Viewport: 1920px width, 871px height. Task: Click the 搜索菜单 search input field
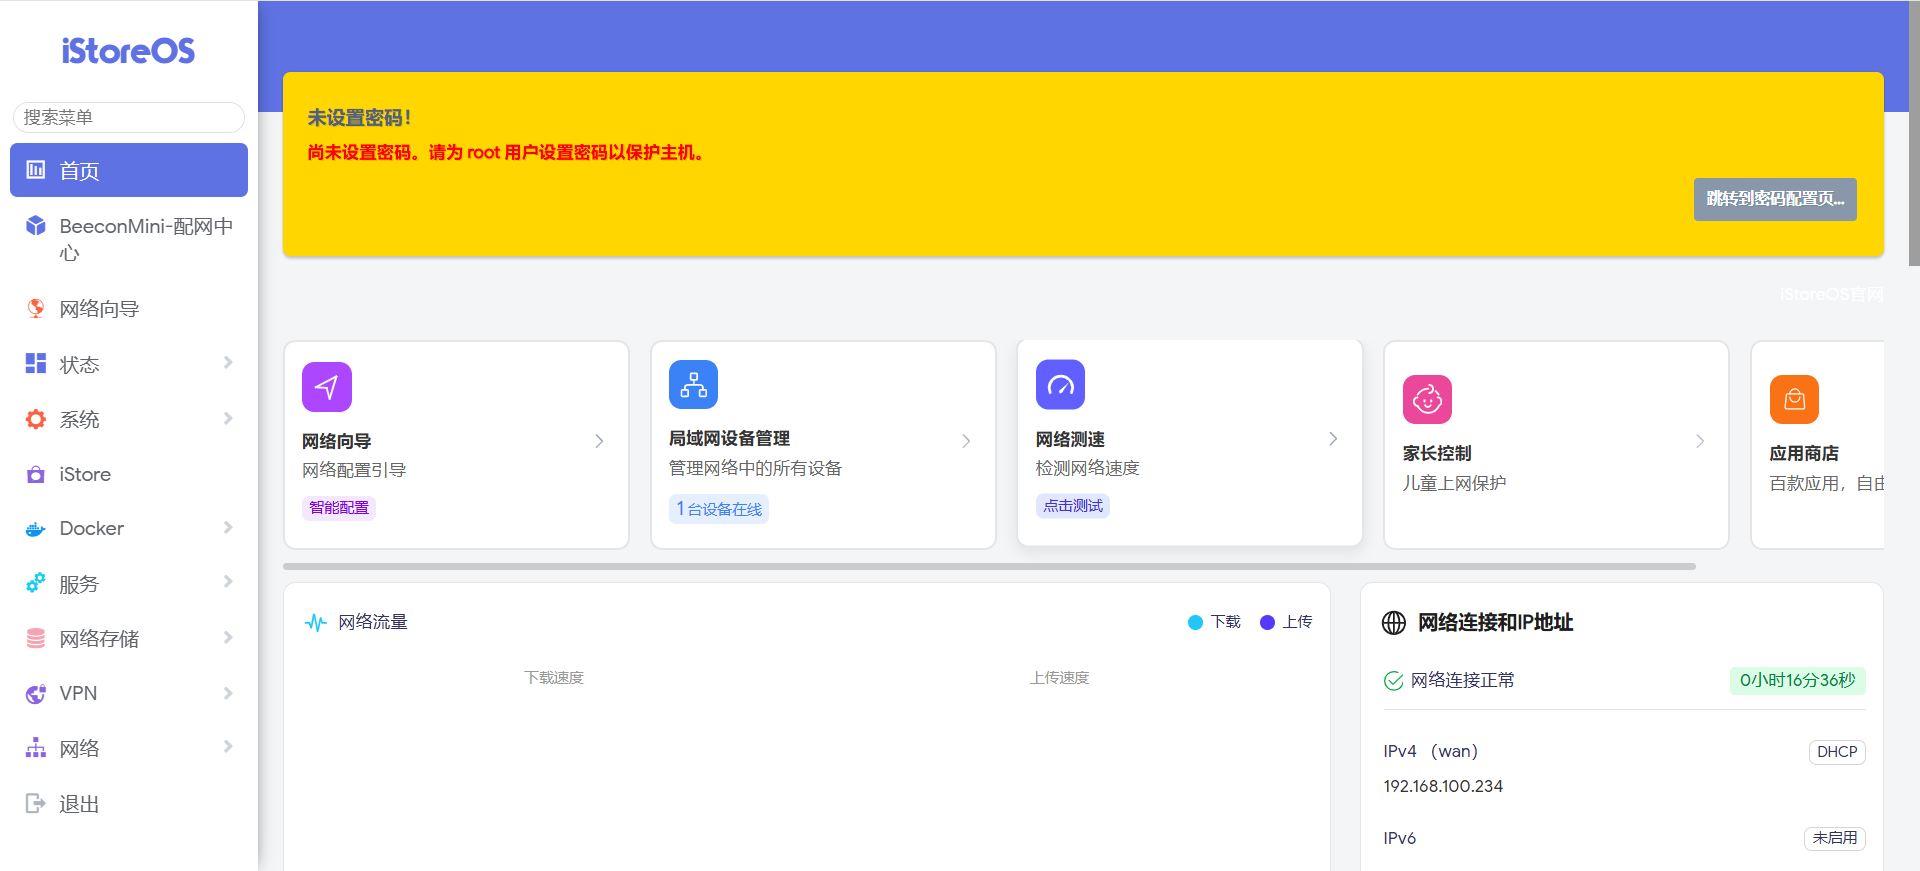129,117
